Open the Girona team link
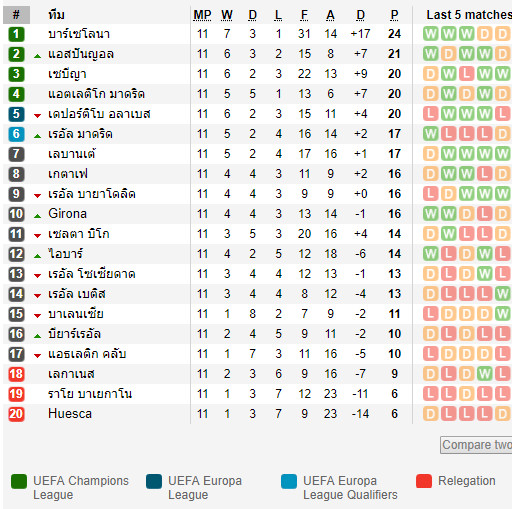This screenshot has height=509, width=512. tap(67, 214)
